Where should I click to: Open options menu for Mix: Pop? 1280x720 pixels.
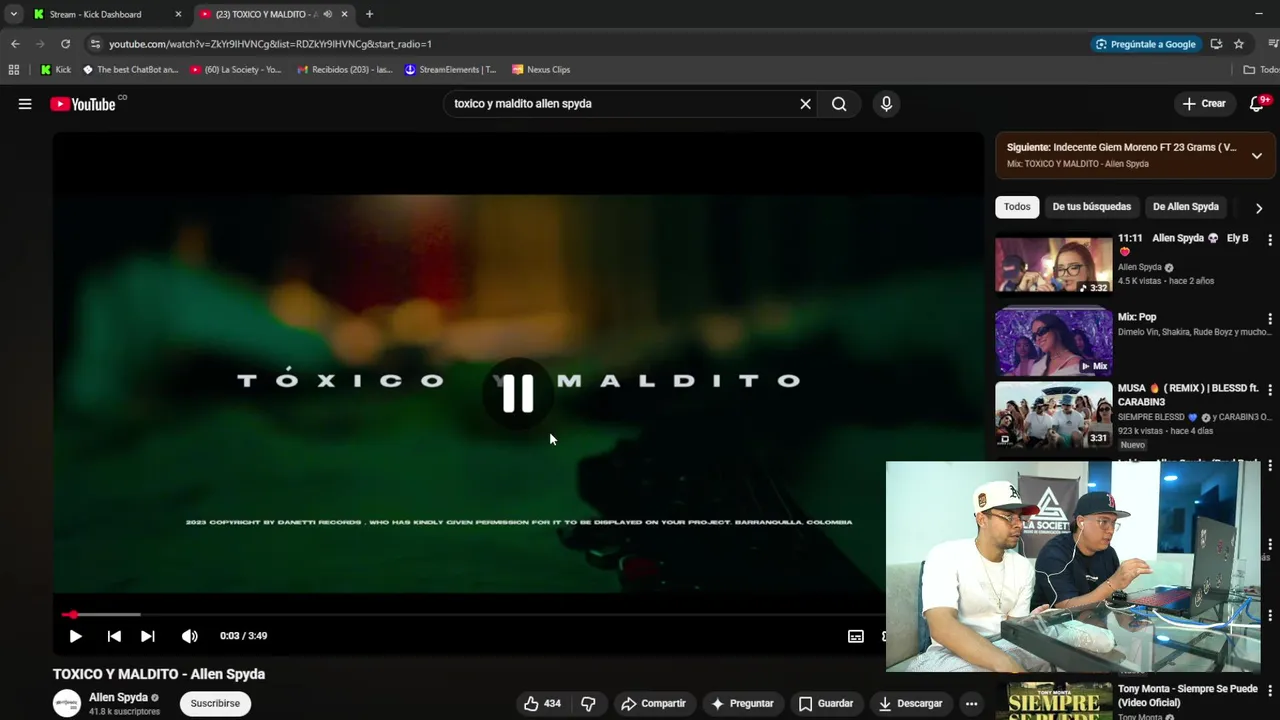pyautogui.click(x=1270, y=319)
